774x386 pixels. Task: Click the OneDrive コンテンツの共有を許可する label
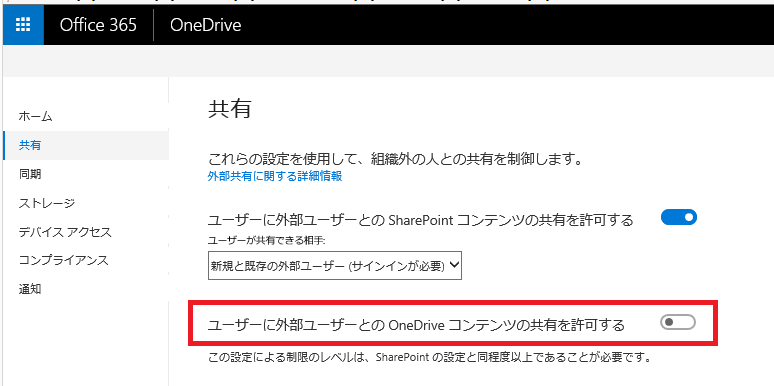[x=417, y=325]
